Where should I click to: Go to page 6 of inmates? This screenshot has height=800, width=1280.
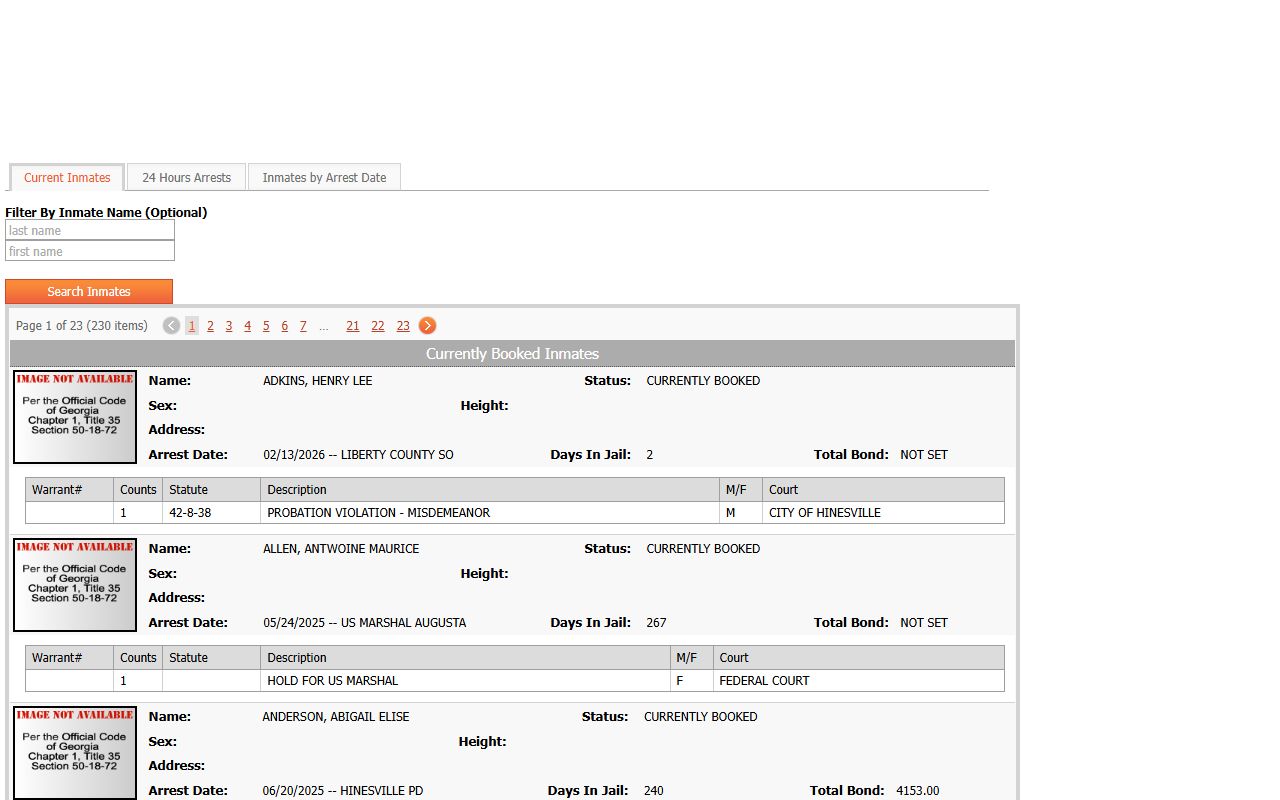tap(285, 326)
